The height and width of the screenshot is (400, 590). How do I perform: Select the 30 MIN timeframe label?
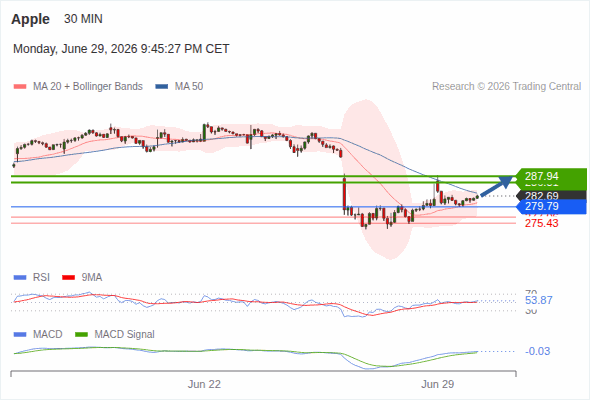point(83,19)
